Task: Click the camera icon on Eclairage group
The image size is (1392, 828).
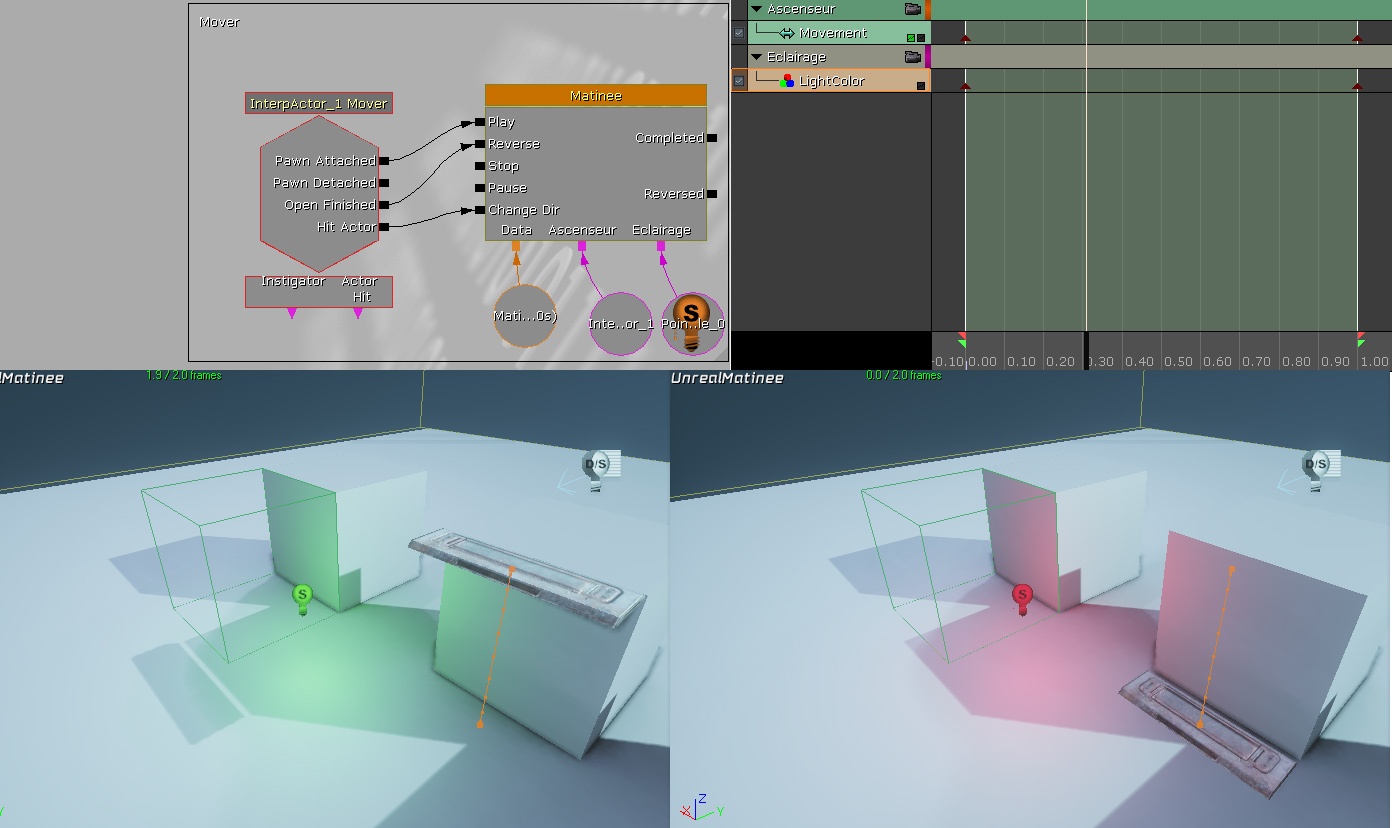Action: [912, 57]
